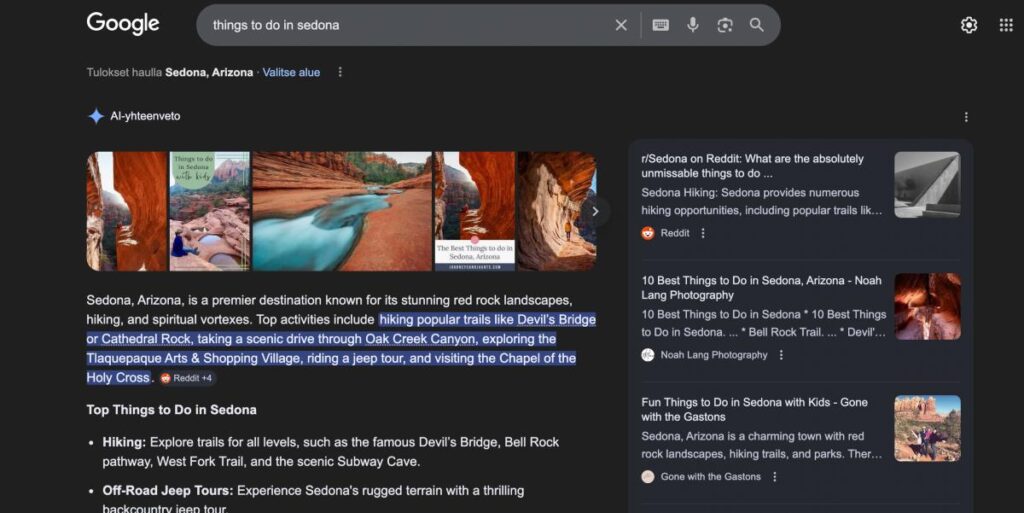
Task: Open 'The Best Things to do in Sedona, Arizona' image
Action: (x=475, y=211)
